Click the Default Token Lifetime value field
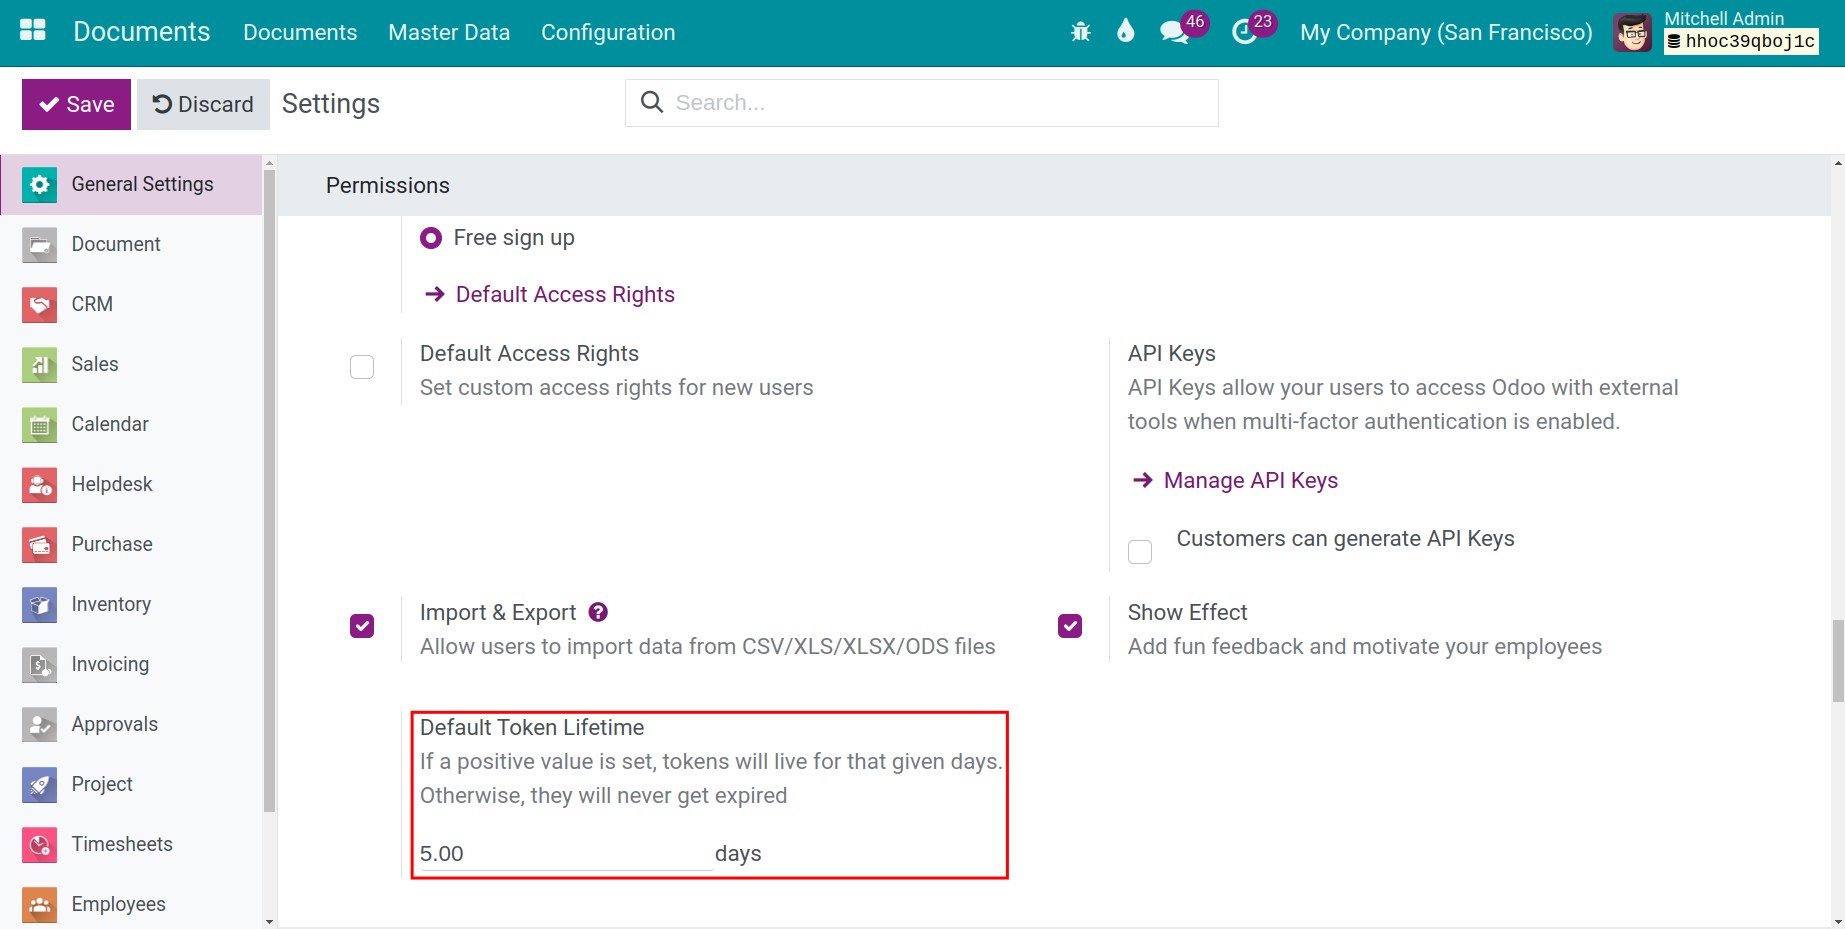This screenshot has width=1845, height=929. [560, 853]
